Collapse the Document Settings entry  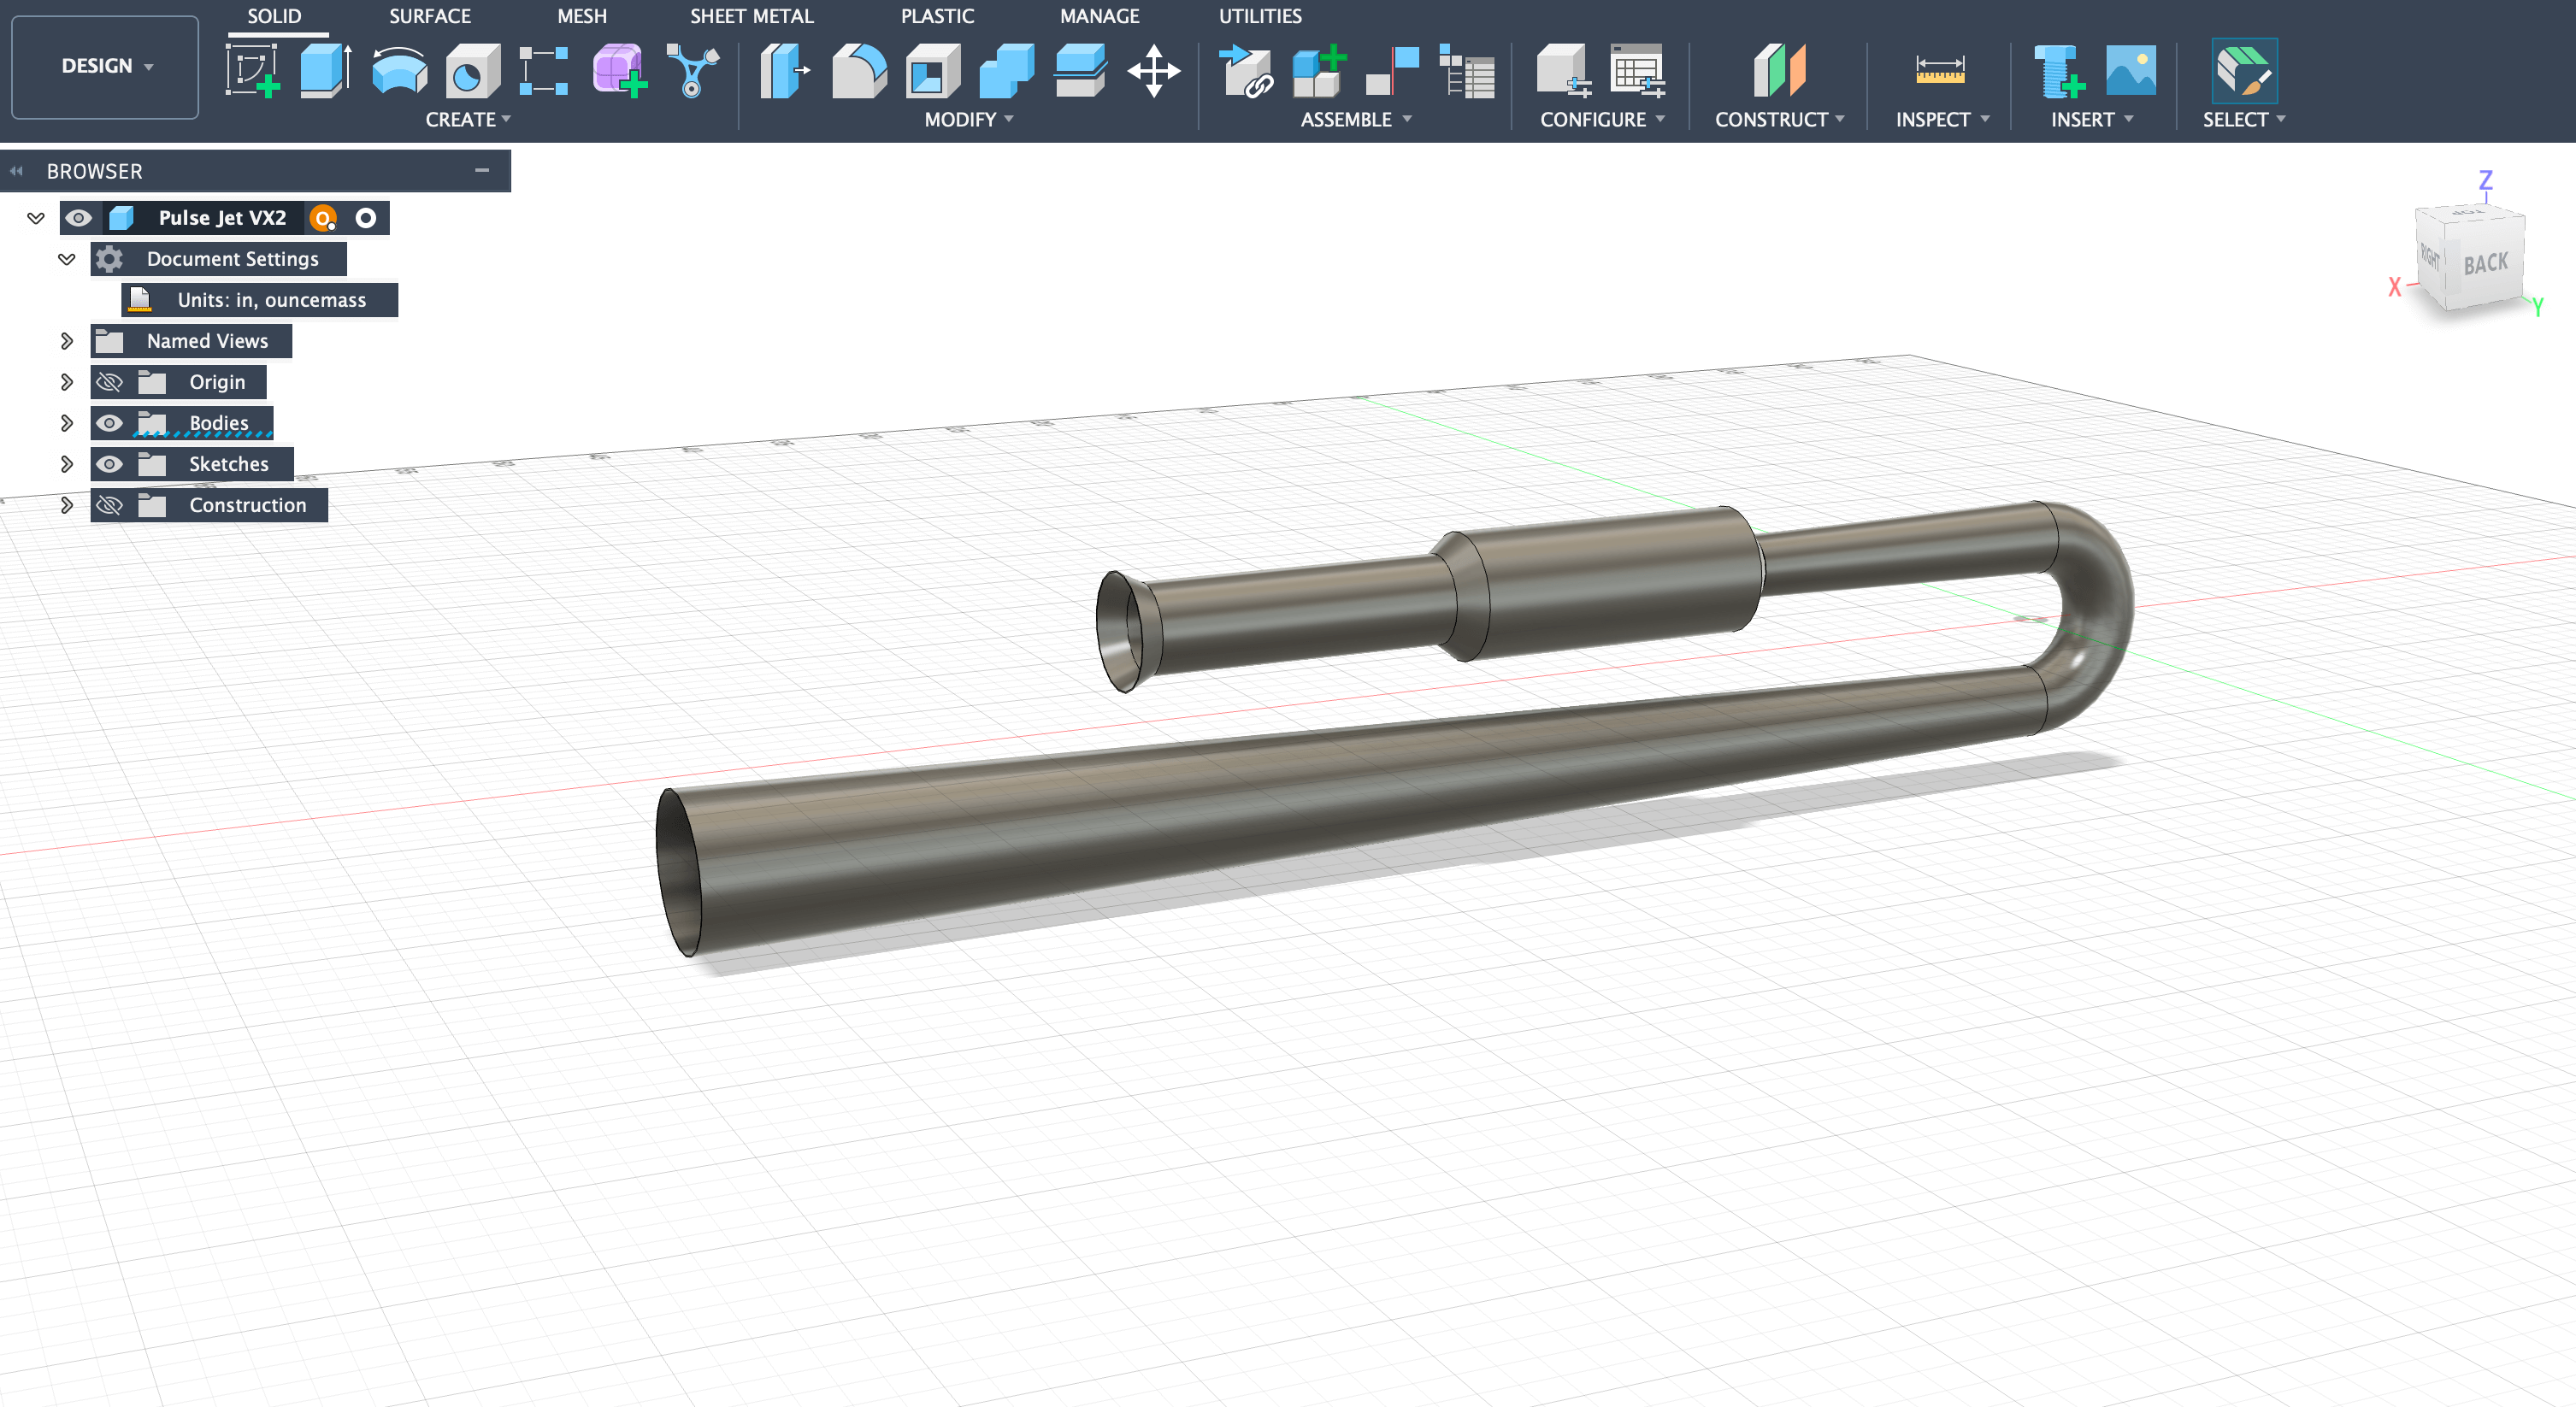pos(66,258)
